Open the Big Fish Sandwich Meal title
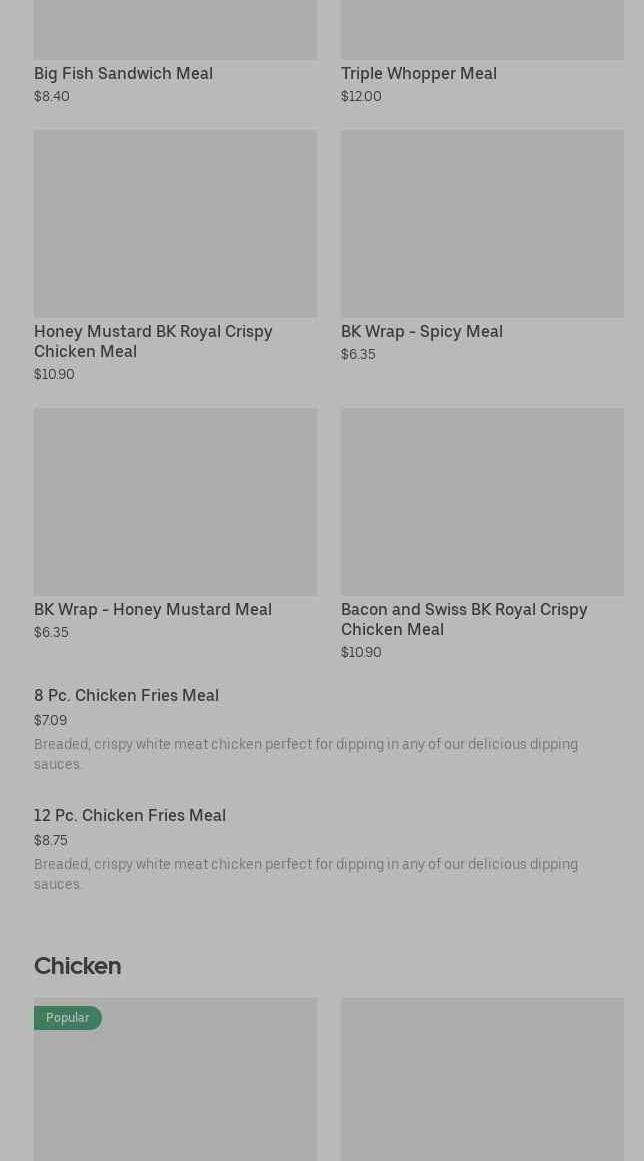 [x=123, y=74]
